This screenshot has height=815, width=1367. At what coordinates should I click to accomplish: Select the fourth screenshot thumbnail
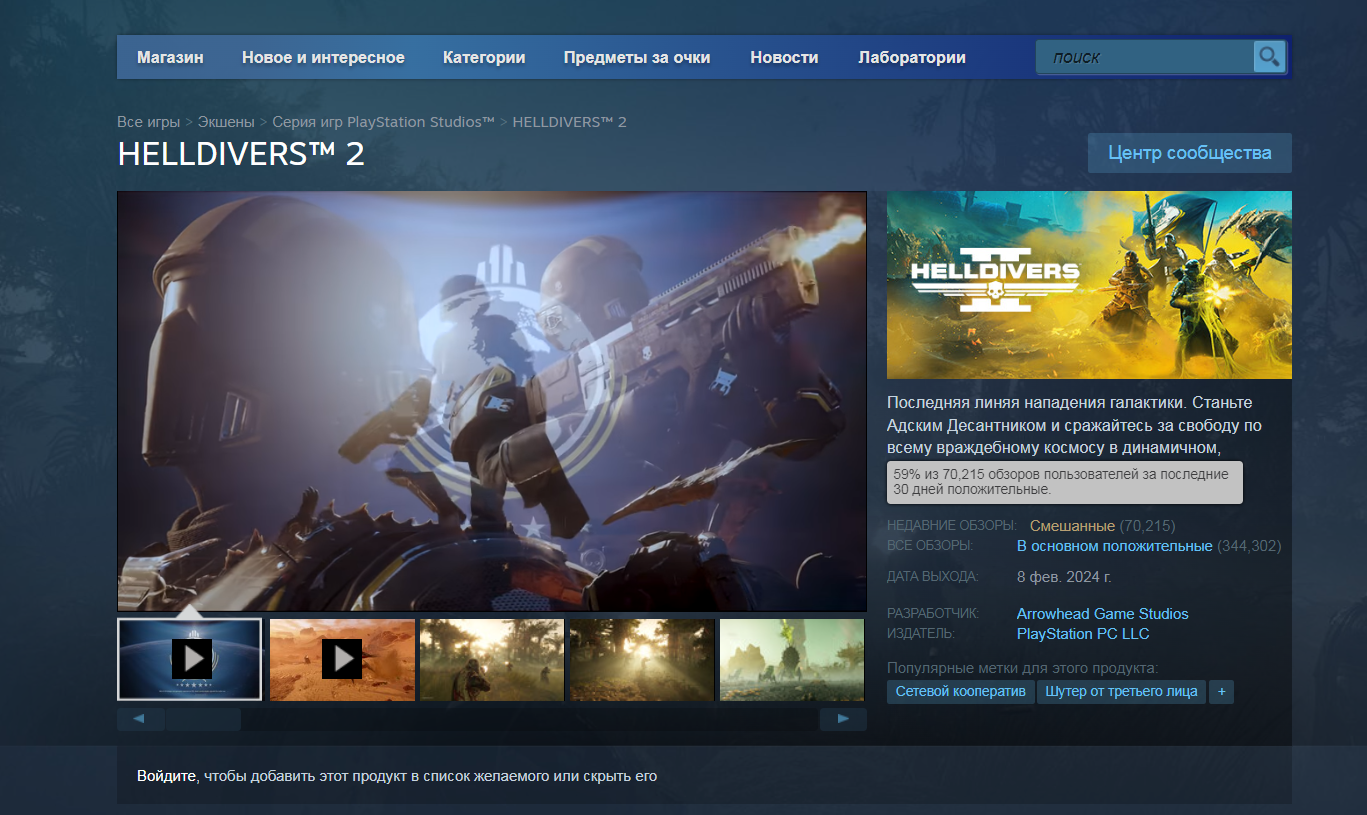pos(641,660)
